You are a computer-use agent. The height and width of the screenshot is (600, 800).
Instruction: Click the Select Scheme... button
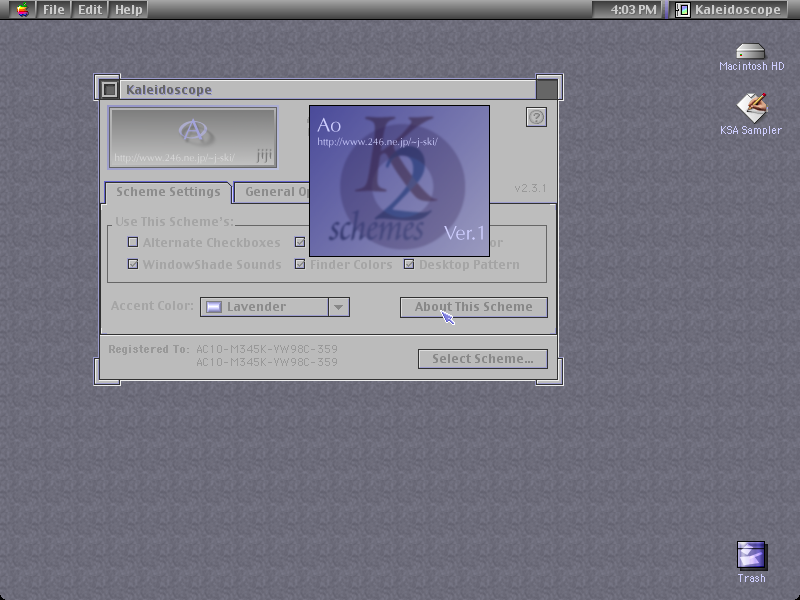[483, 359]
